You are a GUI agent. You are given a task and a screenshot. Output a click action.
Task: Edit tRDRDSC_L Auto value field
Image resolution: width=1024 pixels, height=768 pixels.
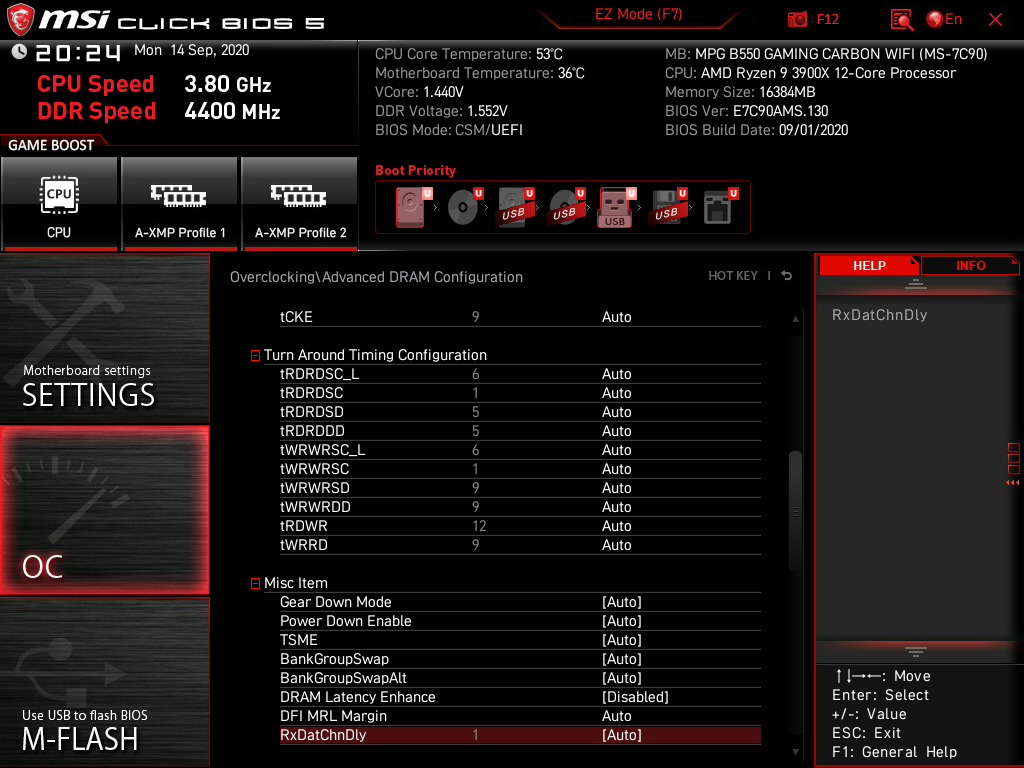pos(616,374)
